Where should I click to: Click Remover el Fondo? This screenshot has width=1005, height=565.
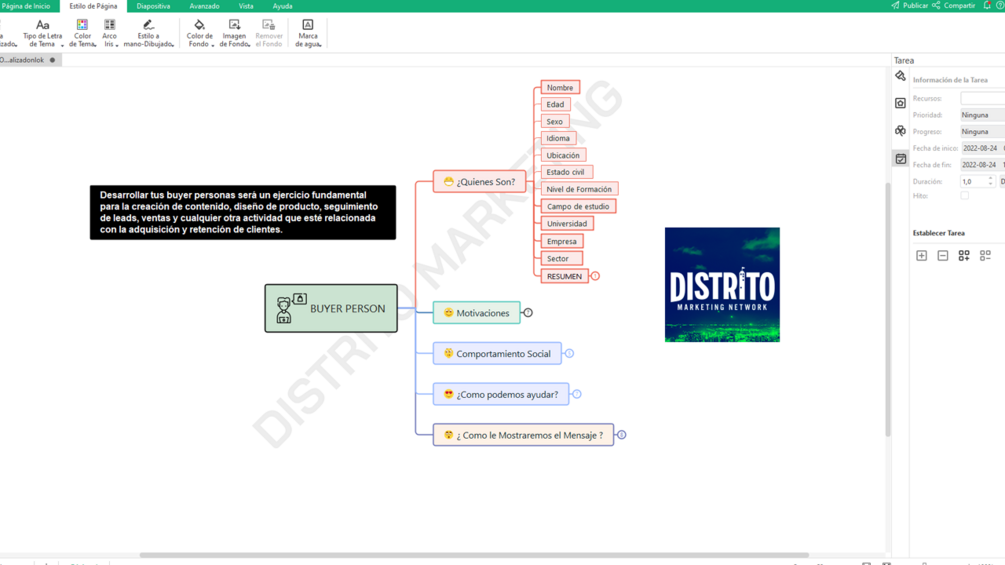(x=269, y=33)
